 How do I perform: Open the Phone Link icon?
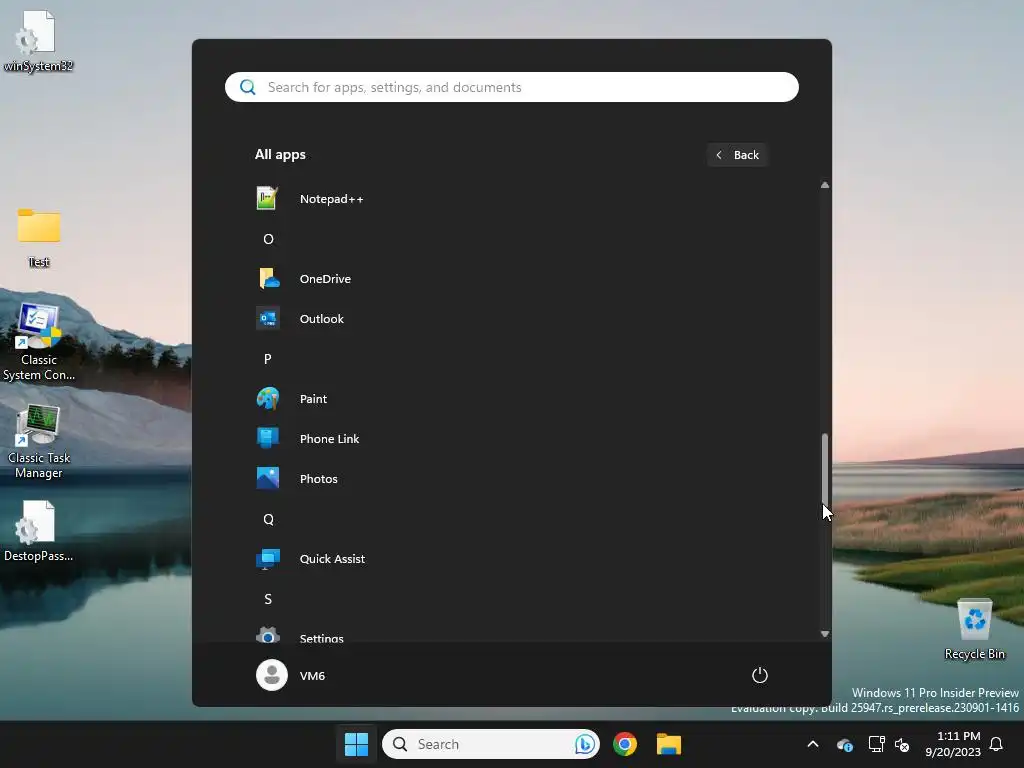pyautogui.click(x=268, y=438)
